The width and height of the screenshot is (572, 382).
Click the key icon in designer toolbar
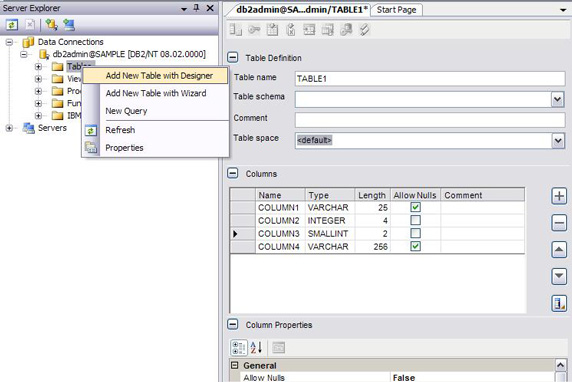click(x=254, y=30)
